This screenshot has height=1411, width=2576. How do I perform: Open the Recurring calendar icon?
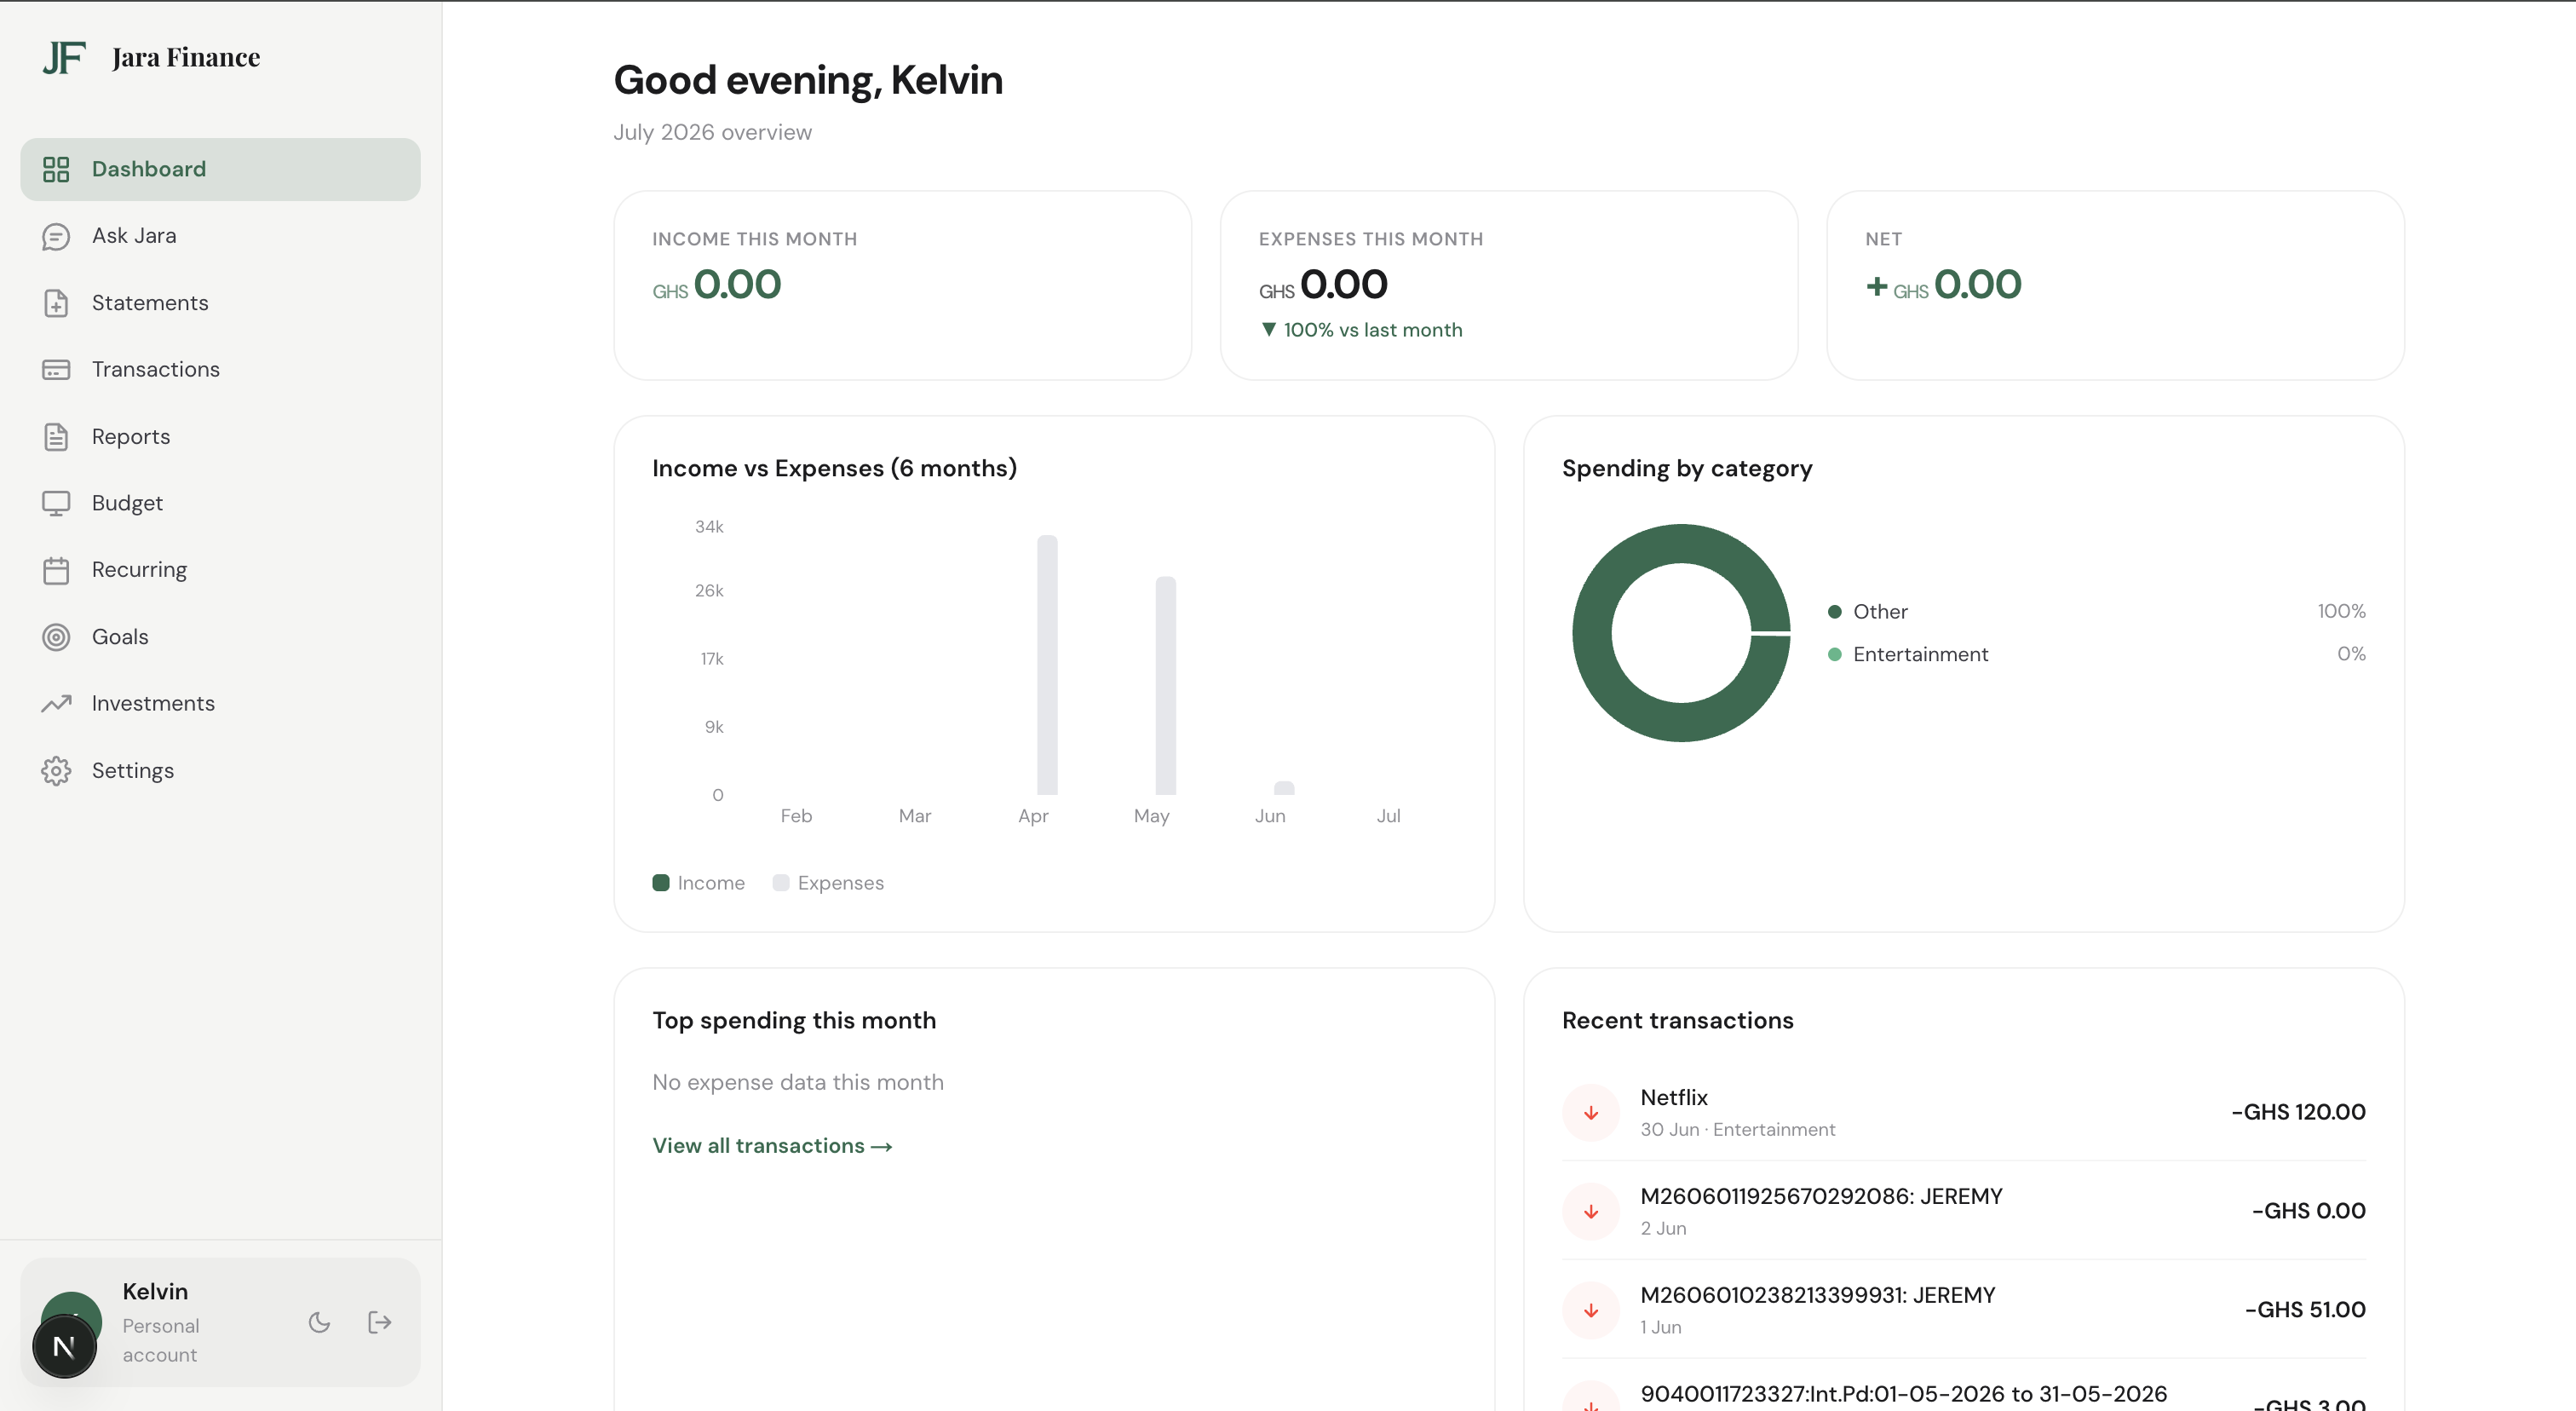[x=56, y=570]
